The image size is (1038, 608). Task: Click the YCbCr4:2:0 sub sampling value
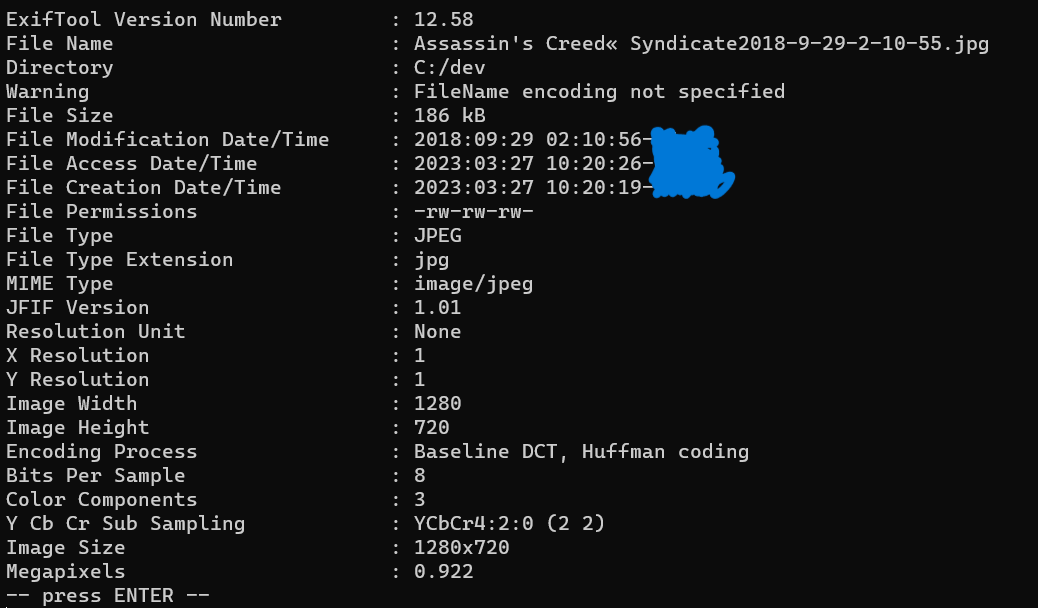click(510, 524)
